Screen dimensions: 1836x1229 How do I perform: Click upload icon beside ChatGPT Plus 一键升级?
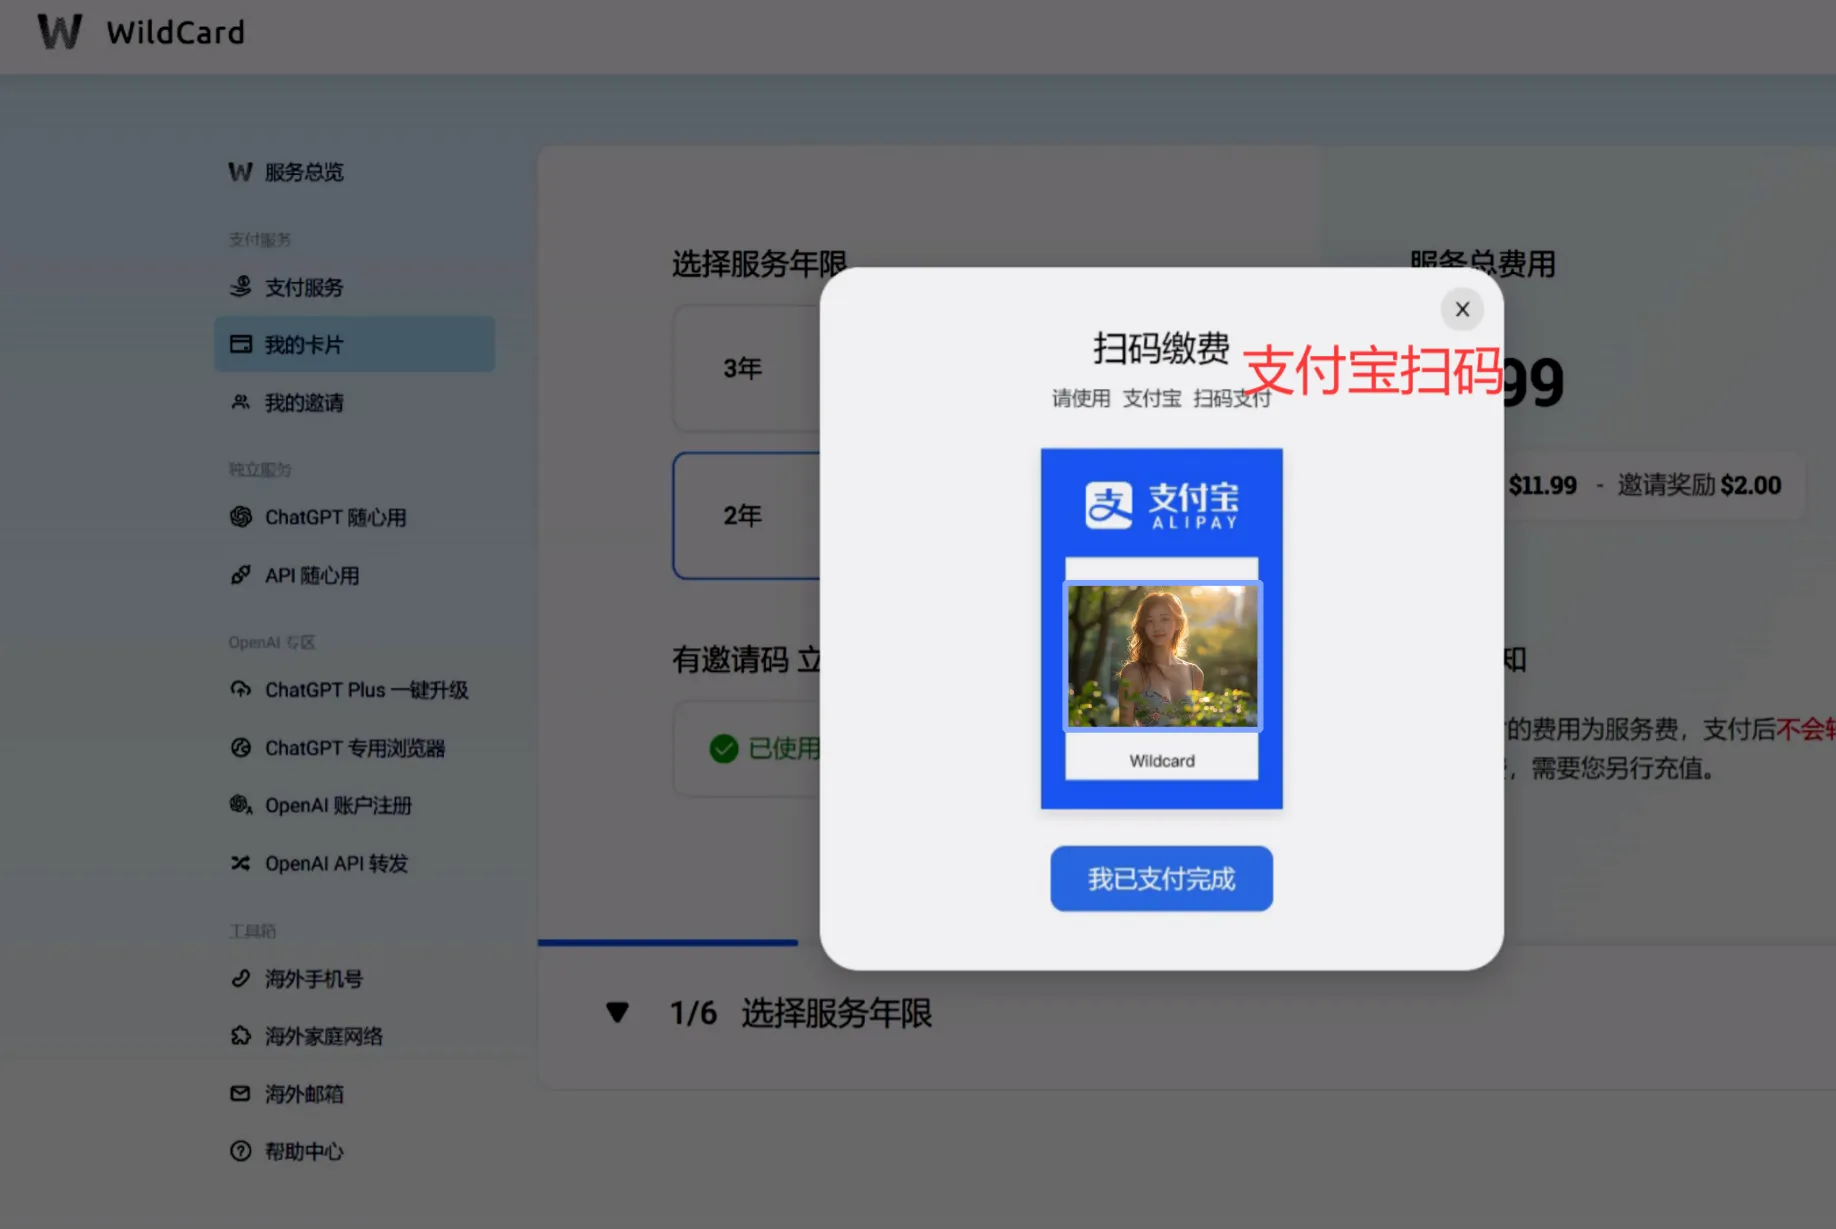pos(240,690)
